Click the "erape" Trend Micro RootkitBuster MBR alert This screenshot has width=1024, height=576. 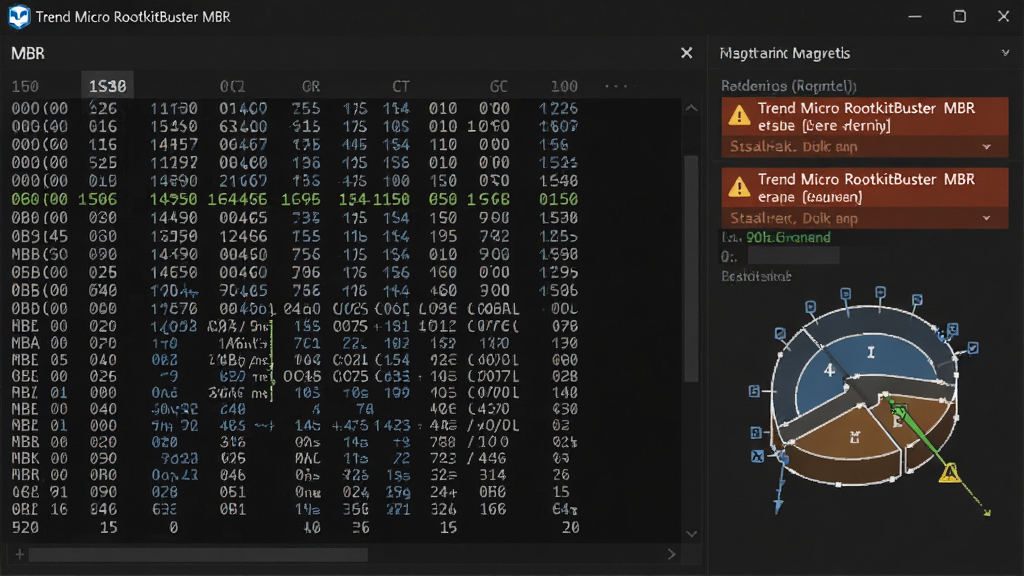click(865, 187)
